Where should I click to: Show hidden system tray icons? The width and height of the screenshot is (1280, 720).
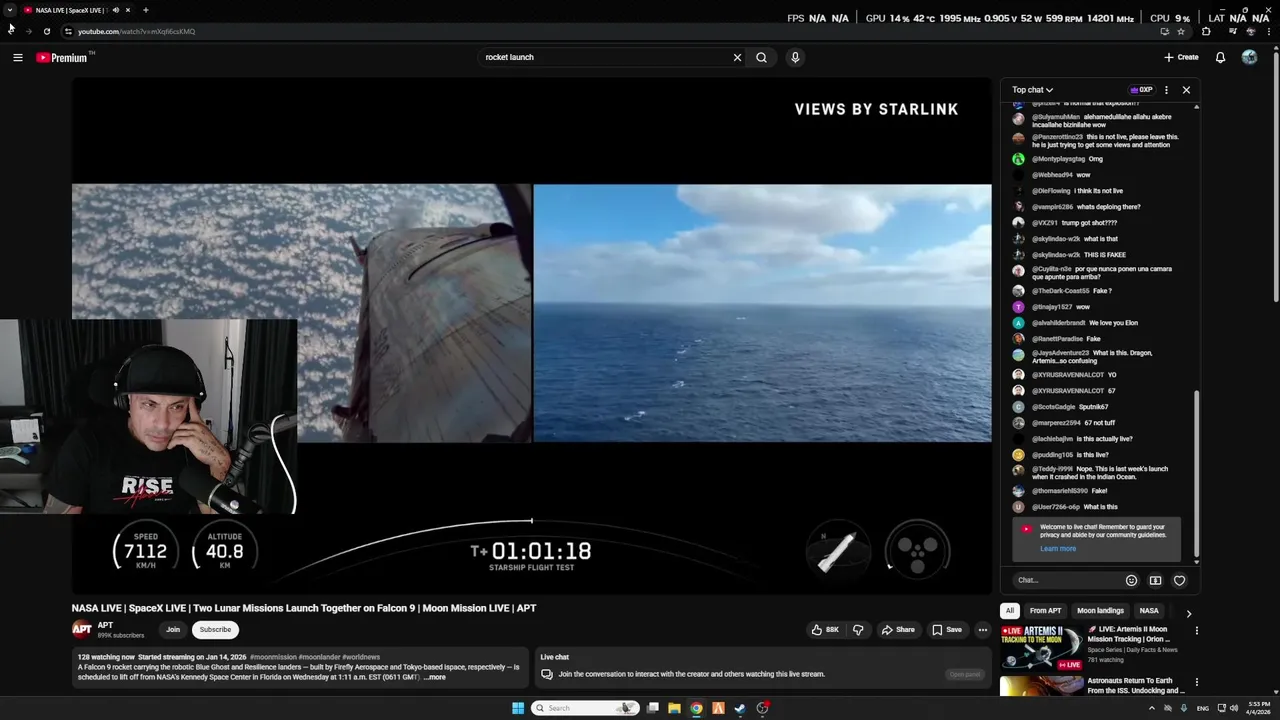[x=1151, y=708]
